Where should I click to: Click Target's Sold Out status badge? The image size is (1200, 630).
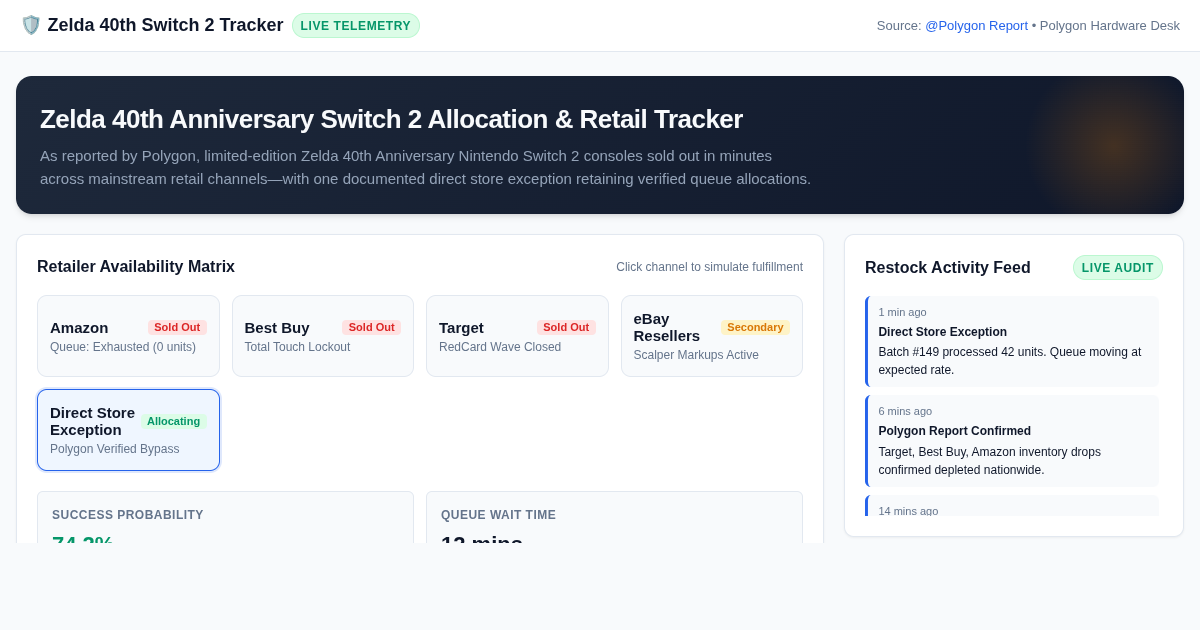(x=566, y=327)
